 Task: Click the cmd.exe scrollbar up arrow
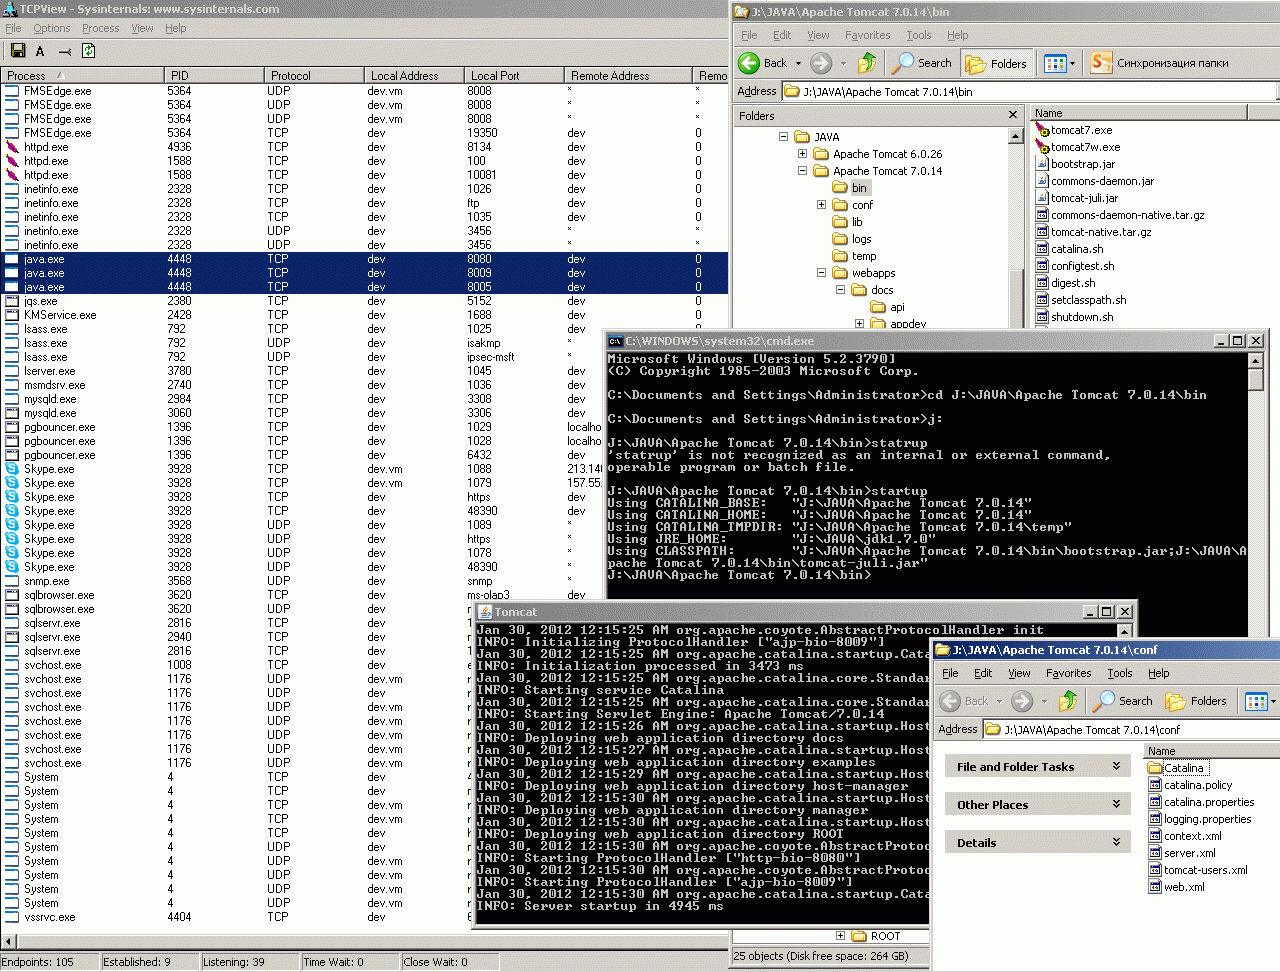(1256, 361)
